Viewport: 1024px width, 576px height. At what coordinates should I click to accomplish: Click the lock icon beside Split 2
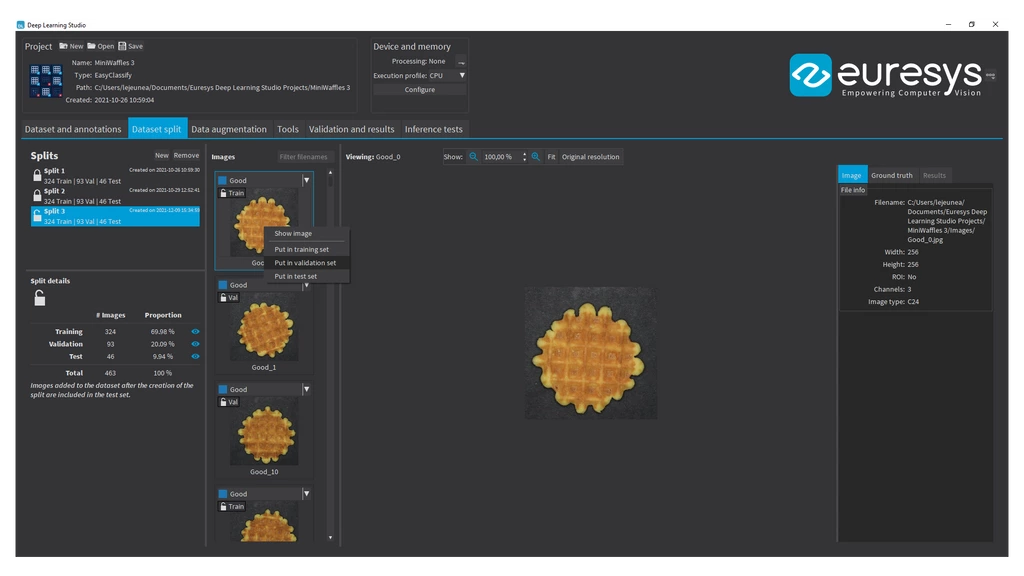pos(37,195)
